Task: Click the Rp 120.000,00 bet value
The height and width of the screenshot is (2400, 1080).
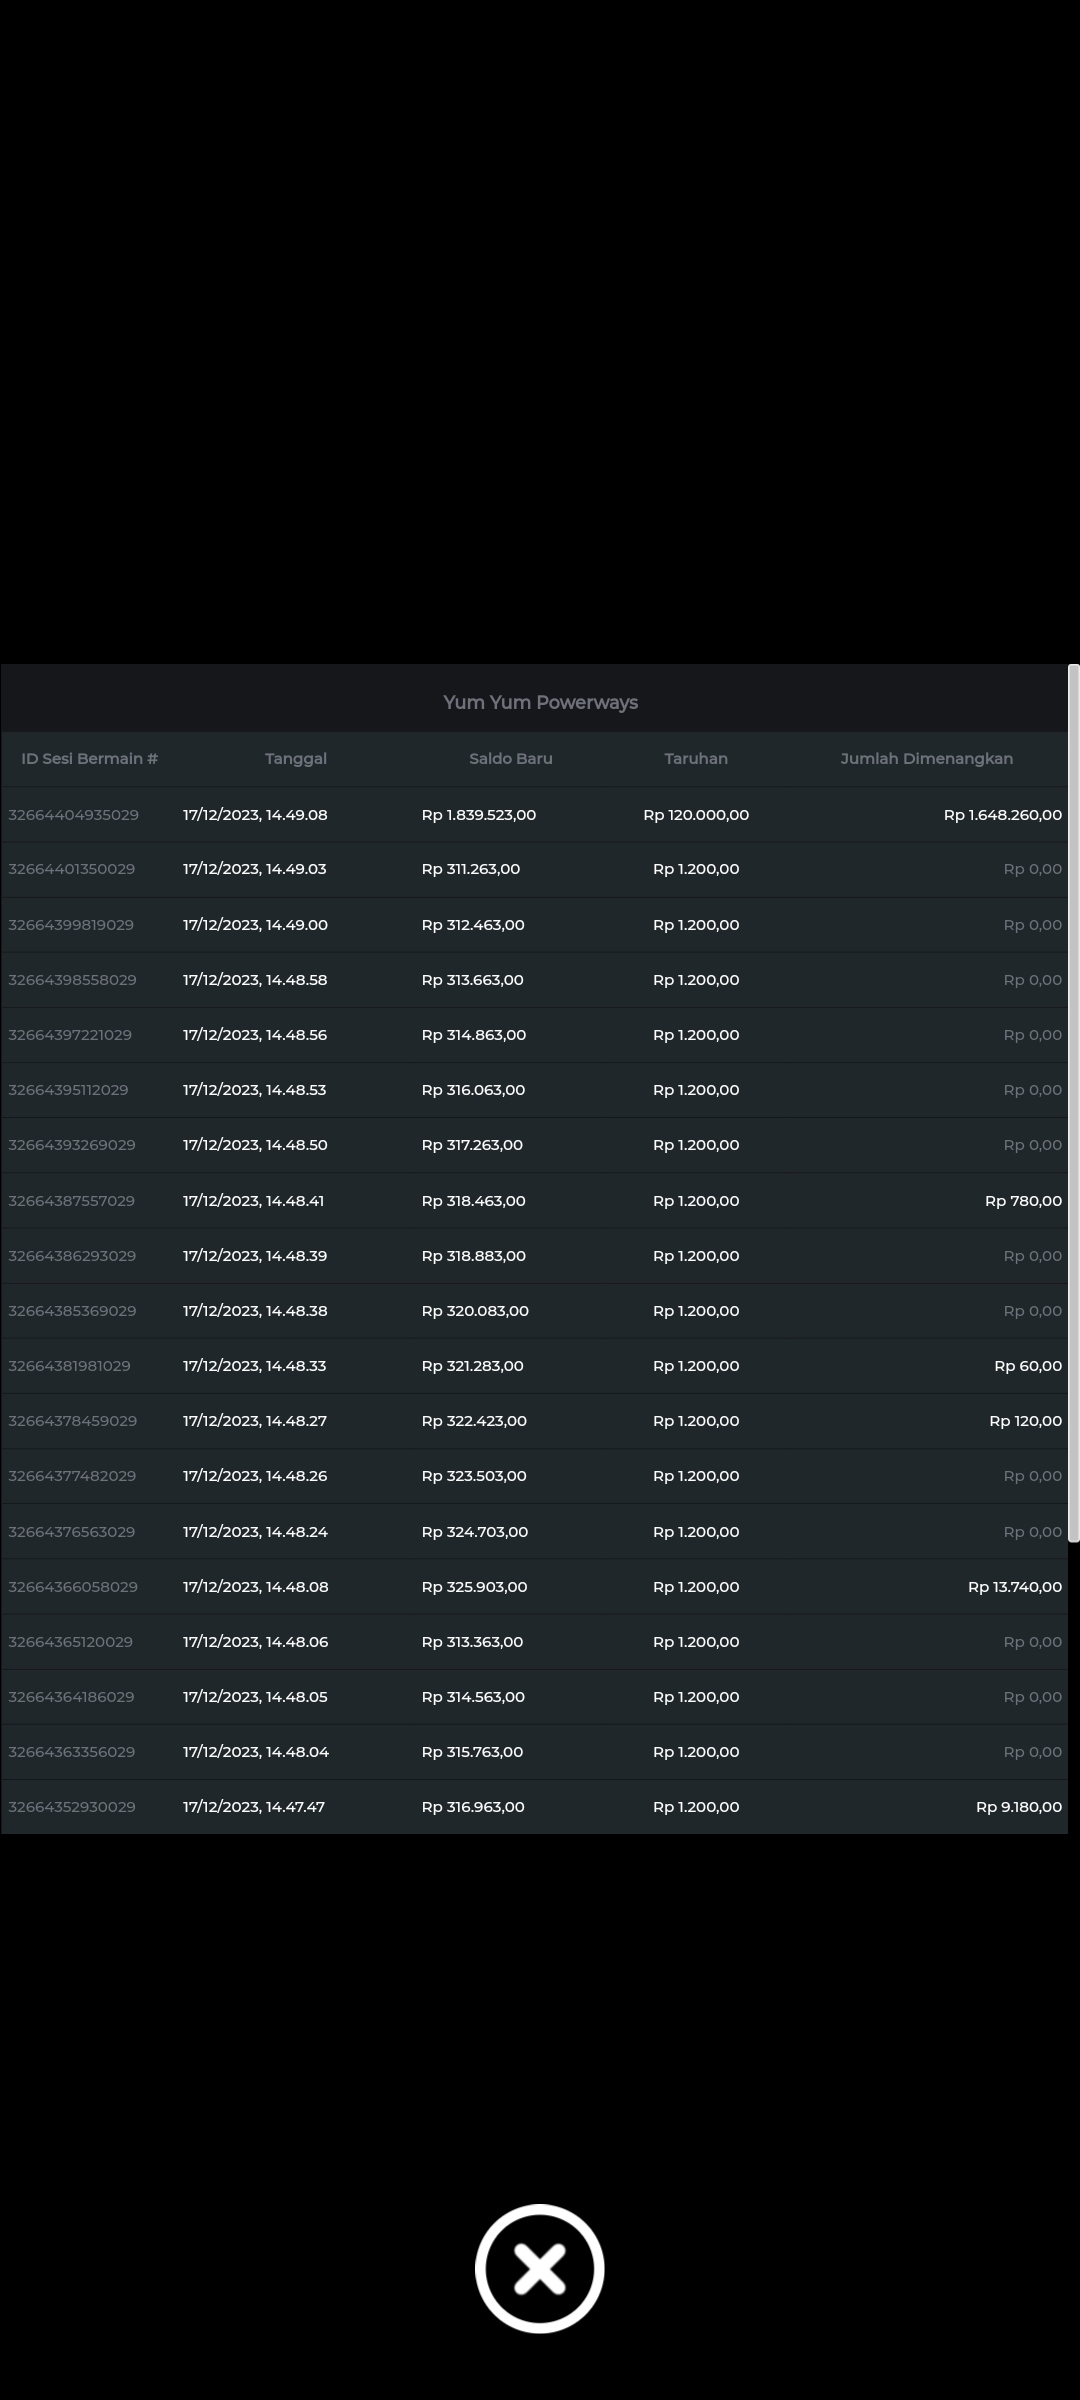Action: (x=695, y=815)
